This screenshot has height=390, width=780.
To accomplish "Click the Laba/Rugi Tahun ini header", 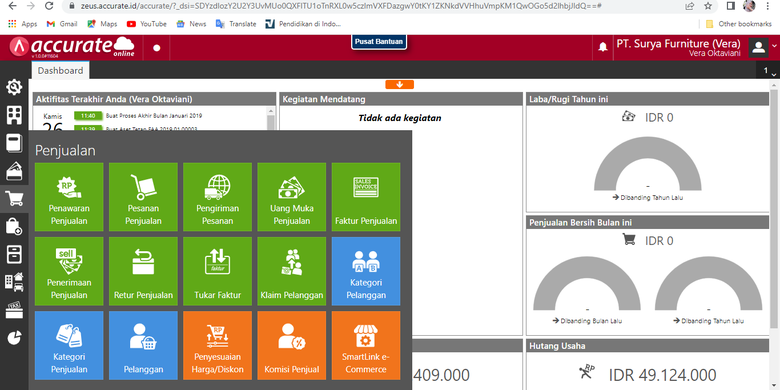I will click(648, 99).
